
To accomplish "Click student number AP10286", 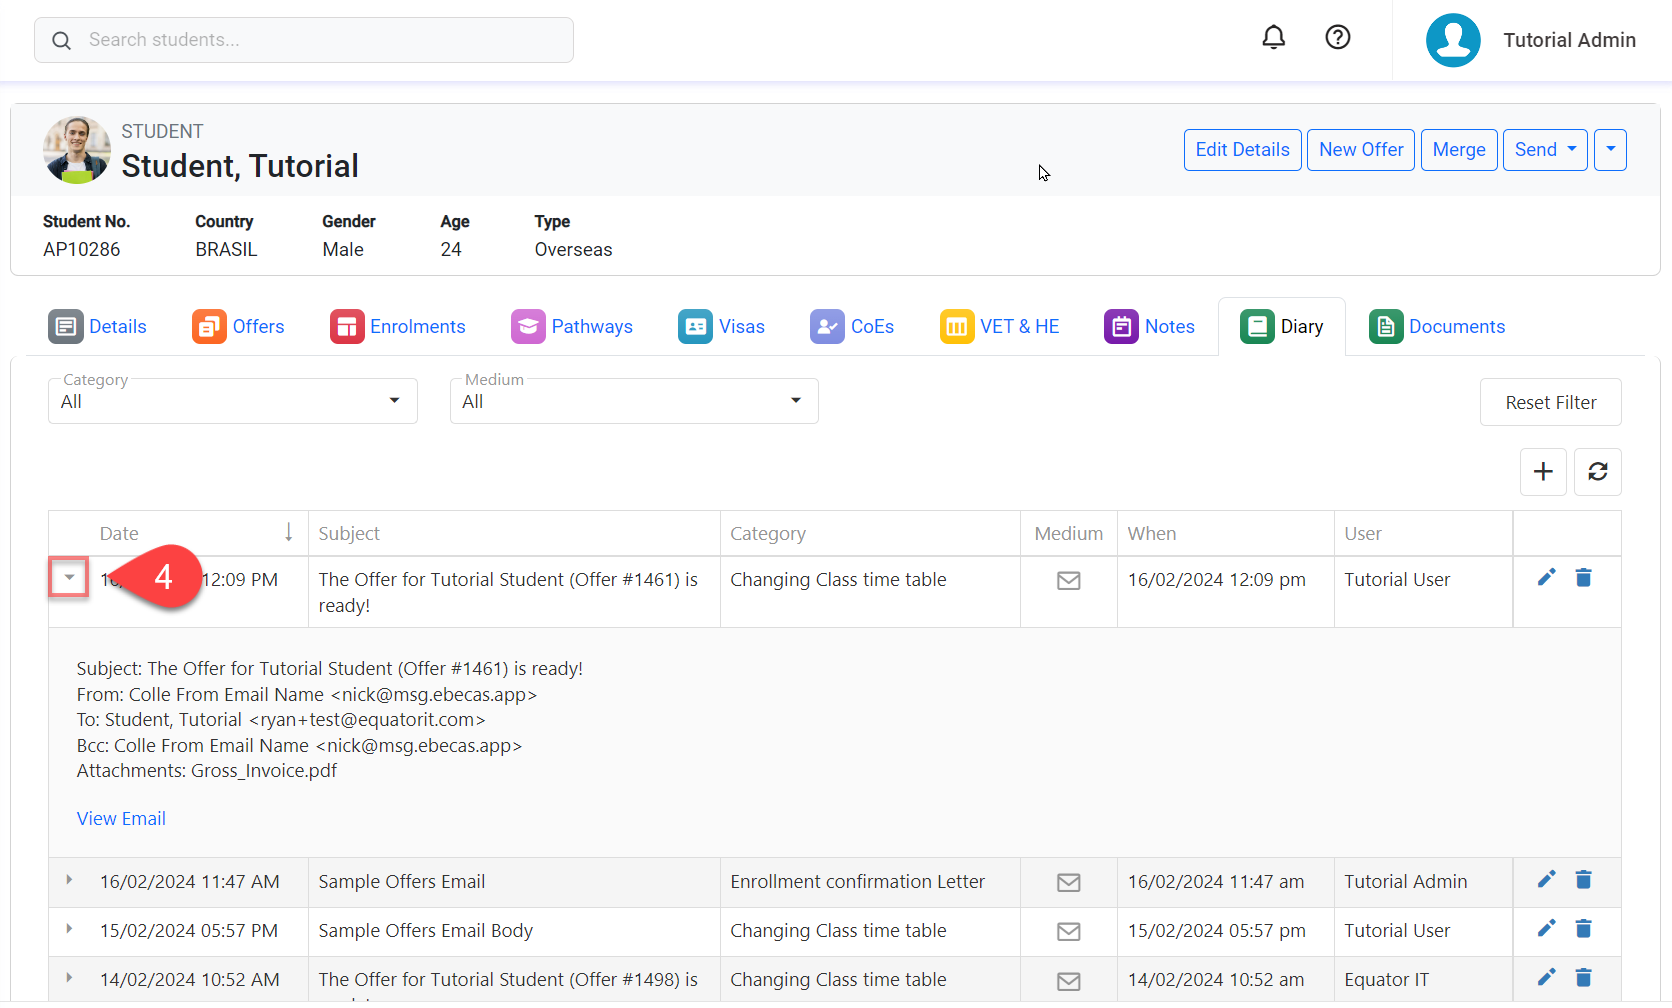I will [x=81, y=250].
